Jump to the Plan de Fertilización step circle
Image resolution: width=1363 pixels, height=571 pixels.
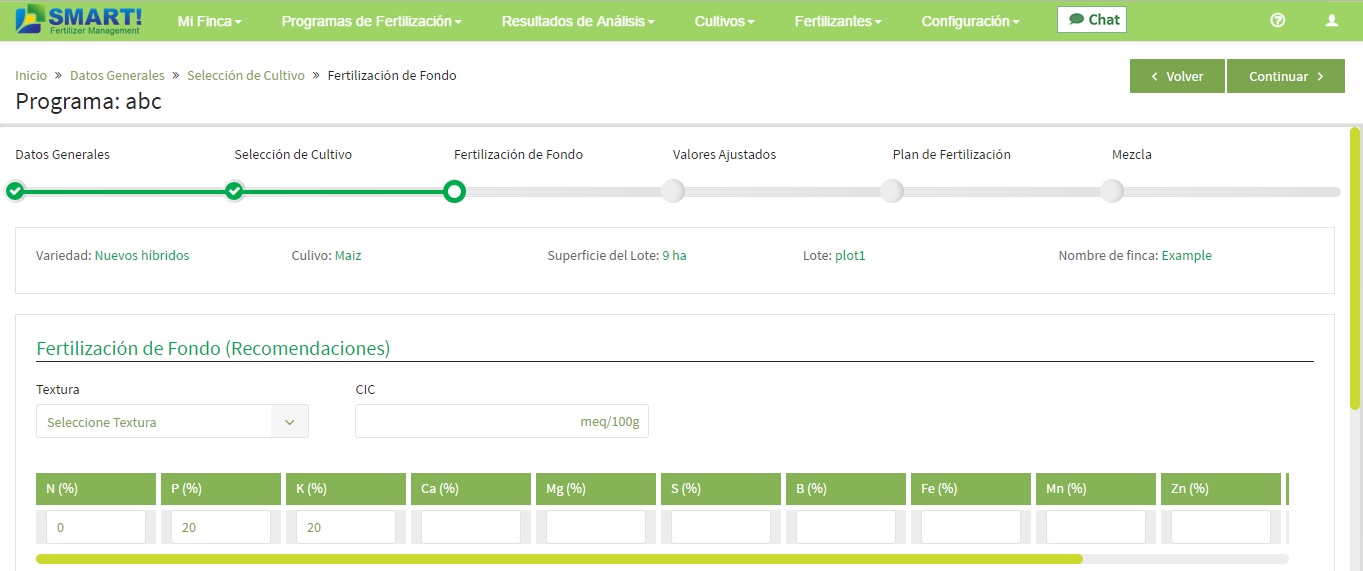(892, 191)
